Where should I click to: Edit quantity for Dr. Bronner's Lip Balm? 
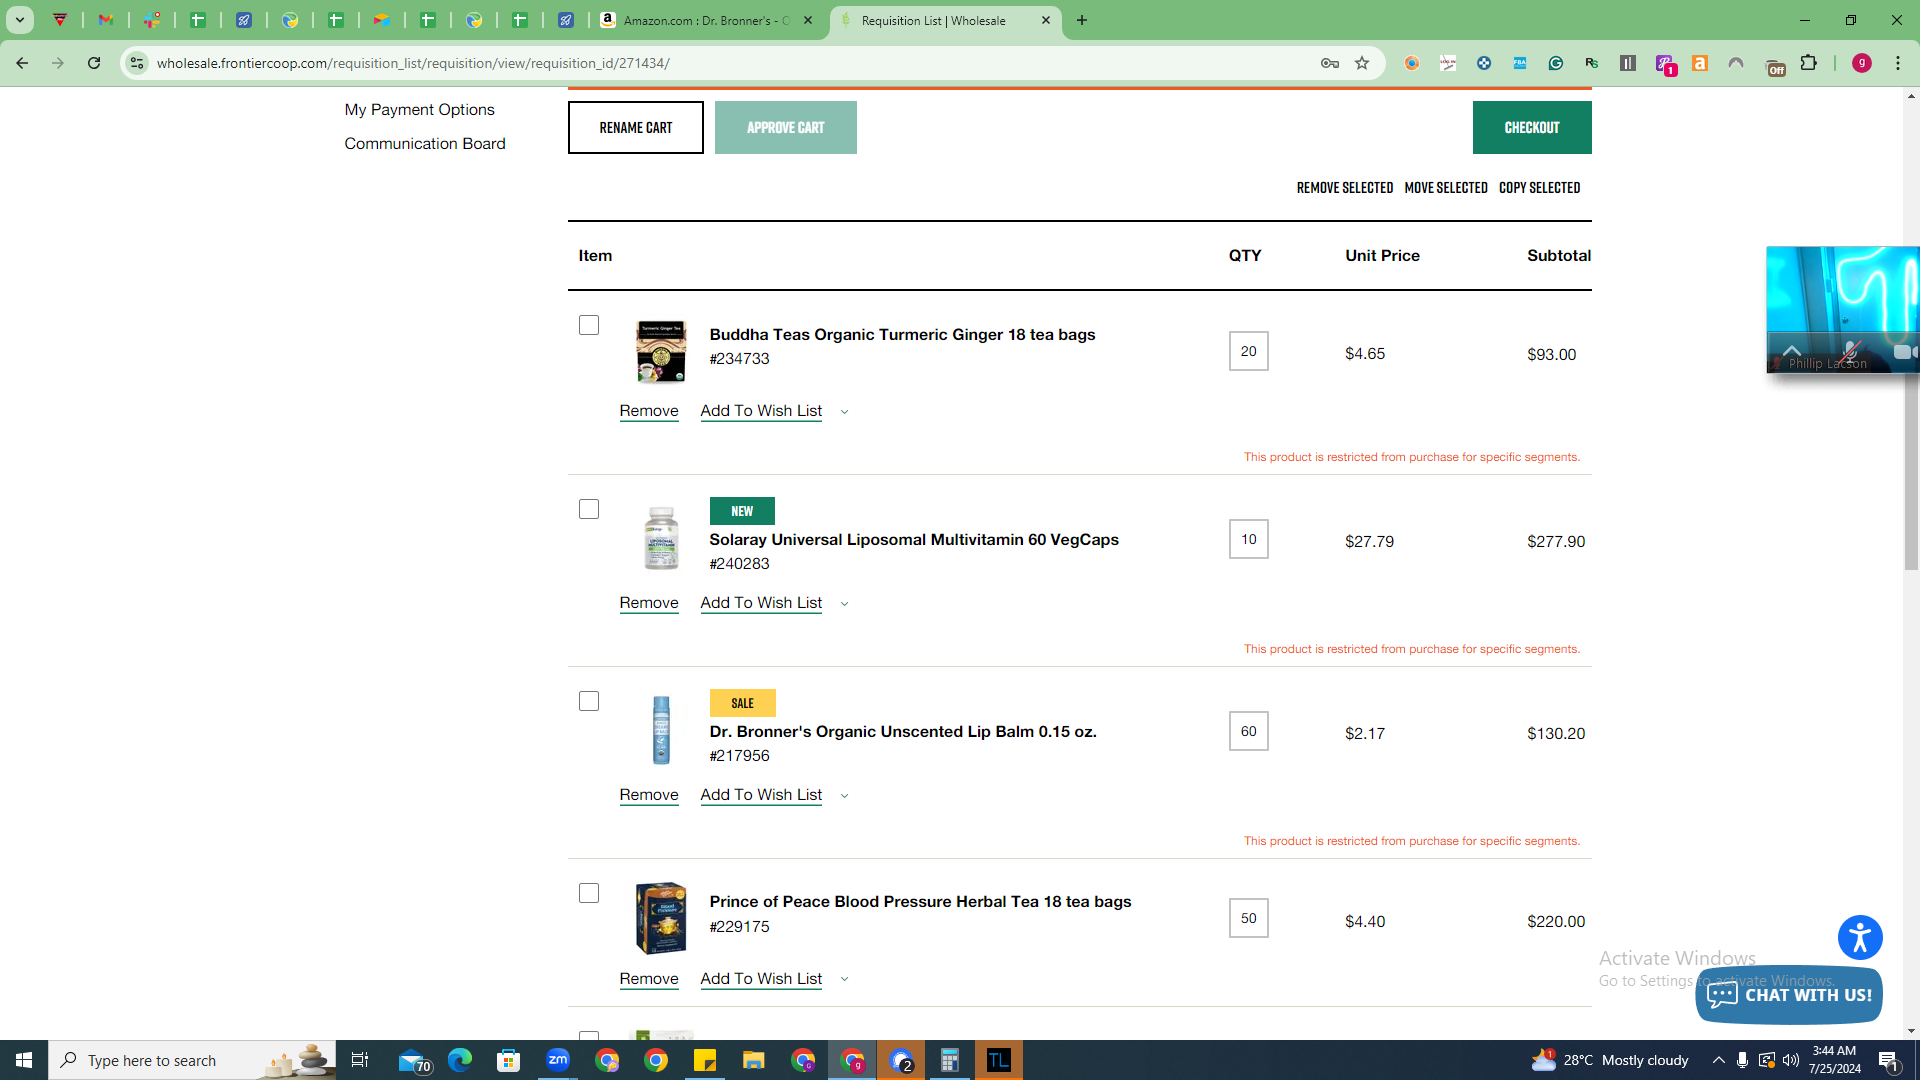click(x=1249, y=731)
